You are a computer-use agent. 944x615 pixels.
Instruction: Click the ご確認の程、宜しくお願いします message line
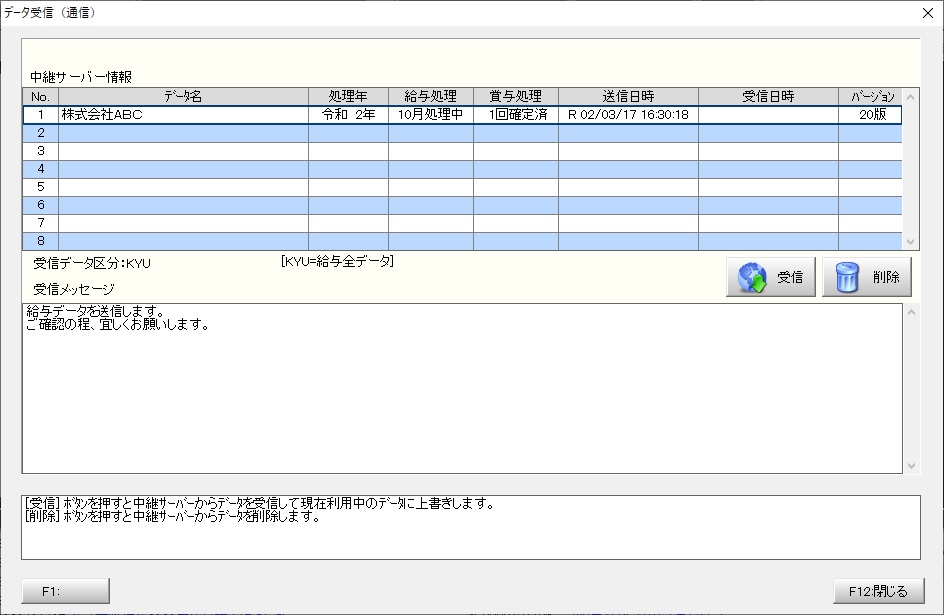pos(117,324)
